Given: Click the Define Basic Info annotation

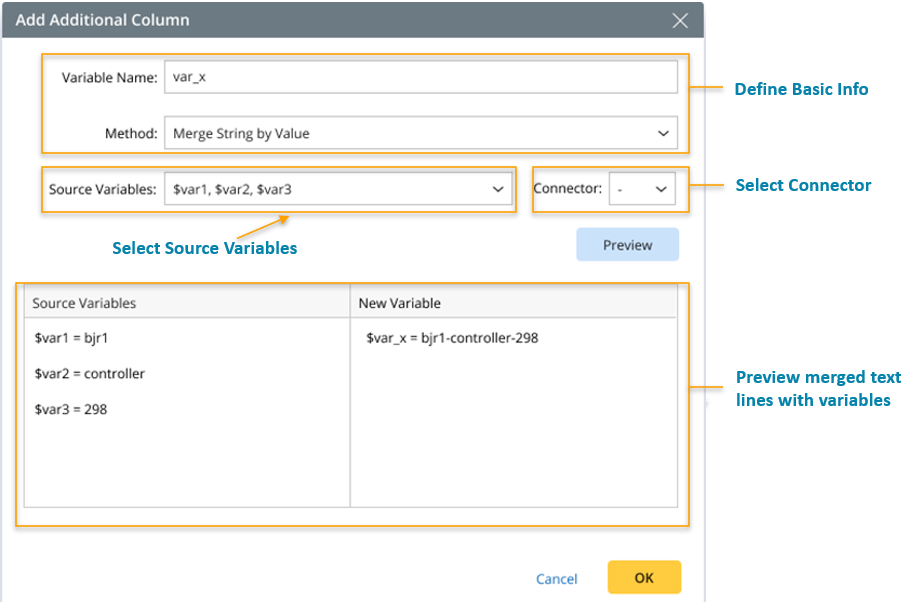Looking at the screenshot, I should (x=801, y=89).
